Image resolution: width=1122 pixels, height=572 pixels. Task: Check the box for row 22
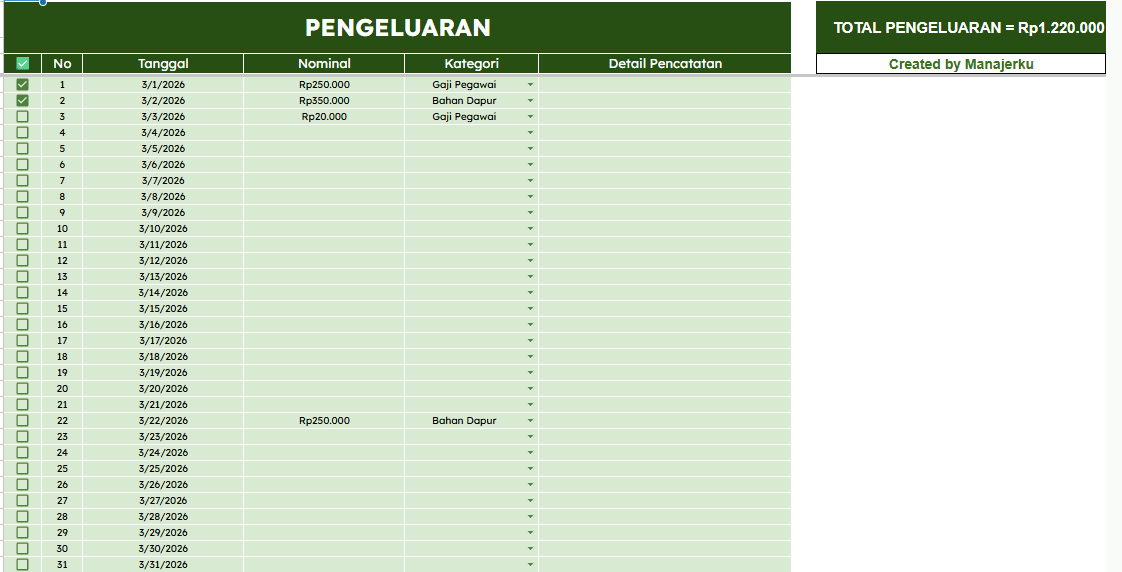(22, 420)
